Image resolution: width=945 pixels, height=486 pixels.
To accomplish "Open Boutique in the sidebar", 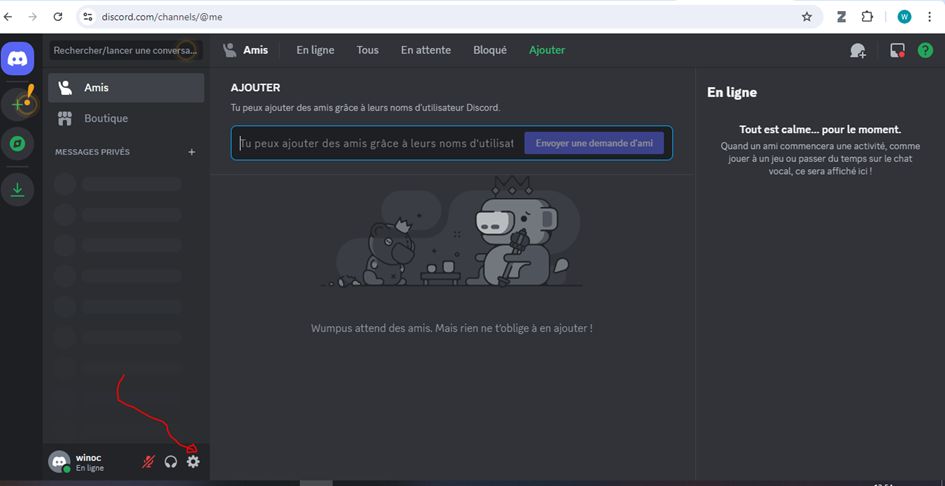I will coord(106,118).
